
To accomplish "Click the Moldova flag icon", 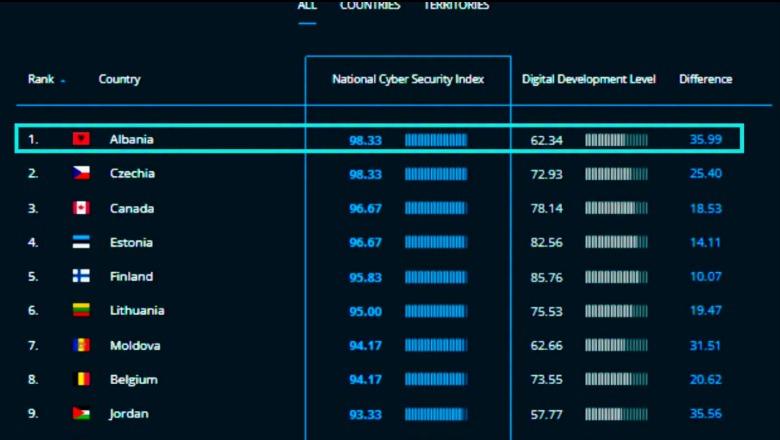I will [x=81, y=345].
